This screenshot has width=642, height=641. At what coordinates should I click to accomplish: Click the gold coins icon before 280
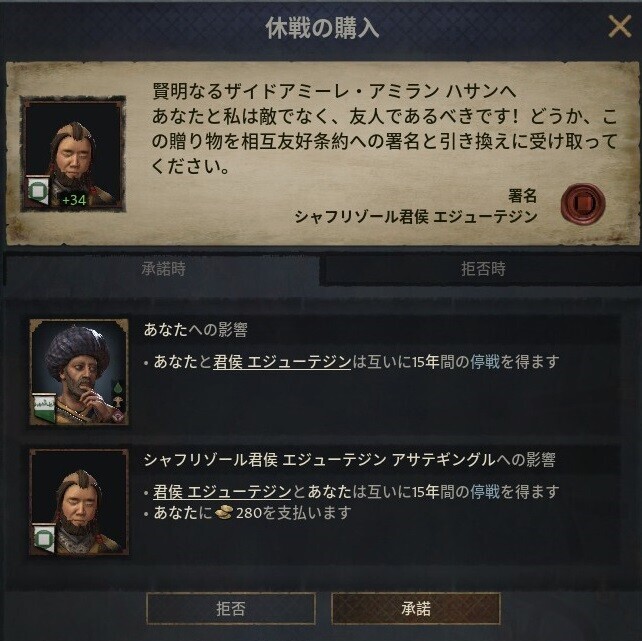coord(224,512)
